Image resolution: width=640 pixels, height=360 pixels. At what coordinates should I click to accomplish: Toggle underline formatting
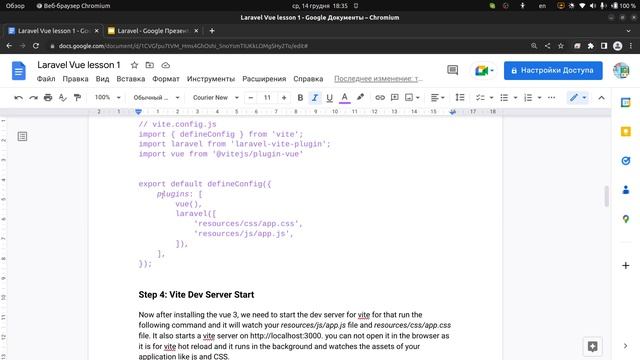click(329, 98)
